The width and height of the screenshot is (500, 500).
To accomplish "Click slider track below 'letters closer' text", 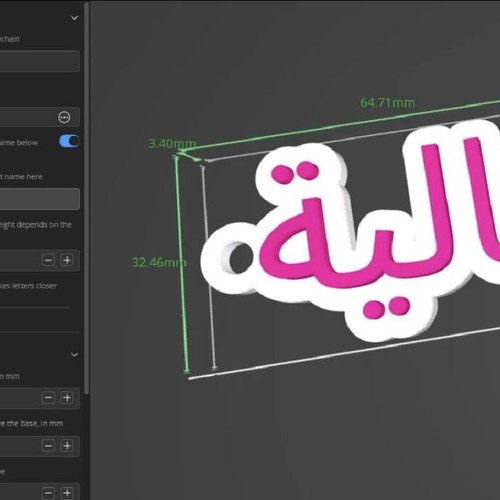I will pos(35,308).
